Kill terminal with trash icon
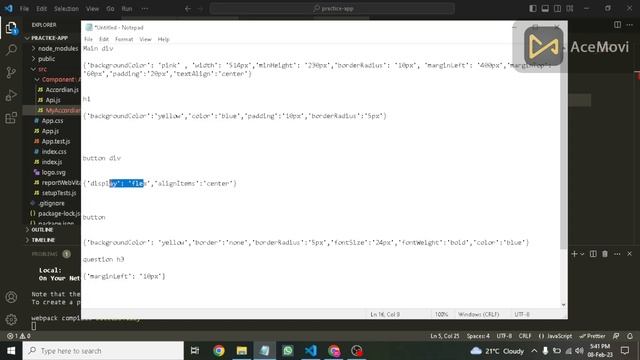640x360 pixels. coord(605,254)
